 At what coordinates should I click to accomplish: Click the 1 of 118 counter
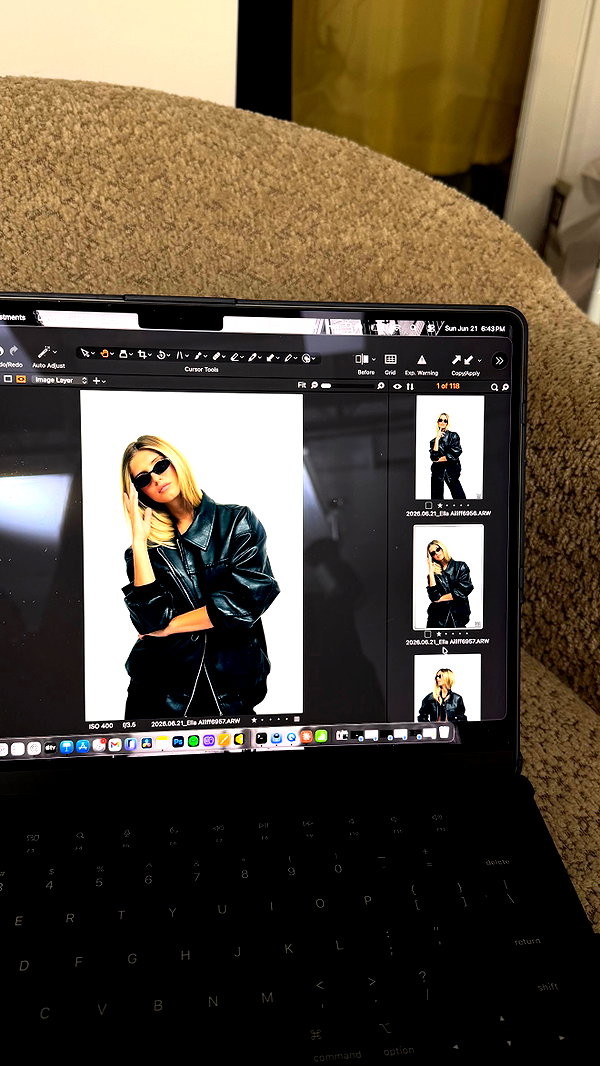point(448,386)
